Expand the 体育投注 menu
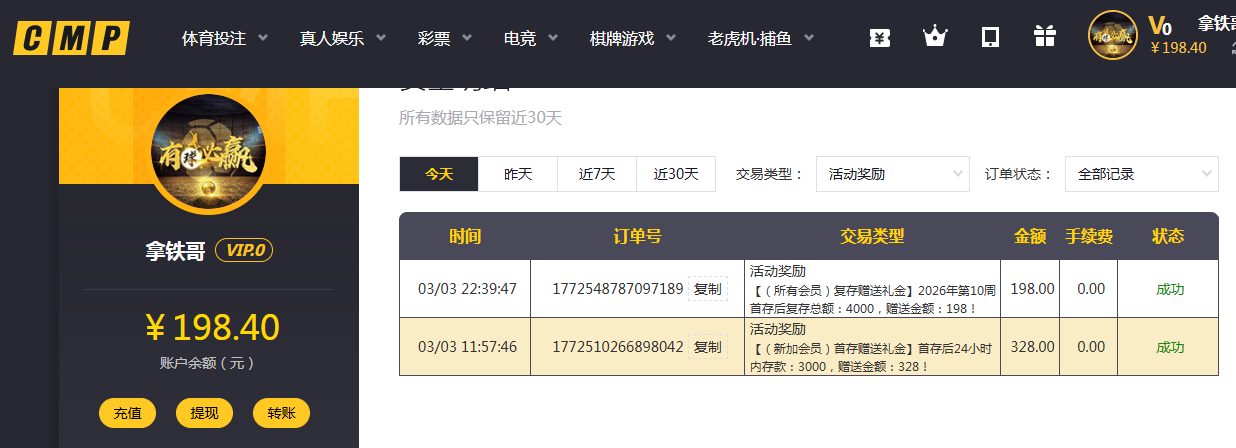Viewport: 1236px width, 448px height. point(225,39)
